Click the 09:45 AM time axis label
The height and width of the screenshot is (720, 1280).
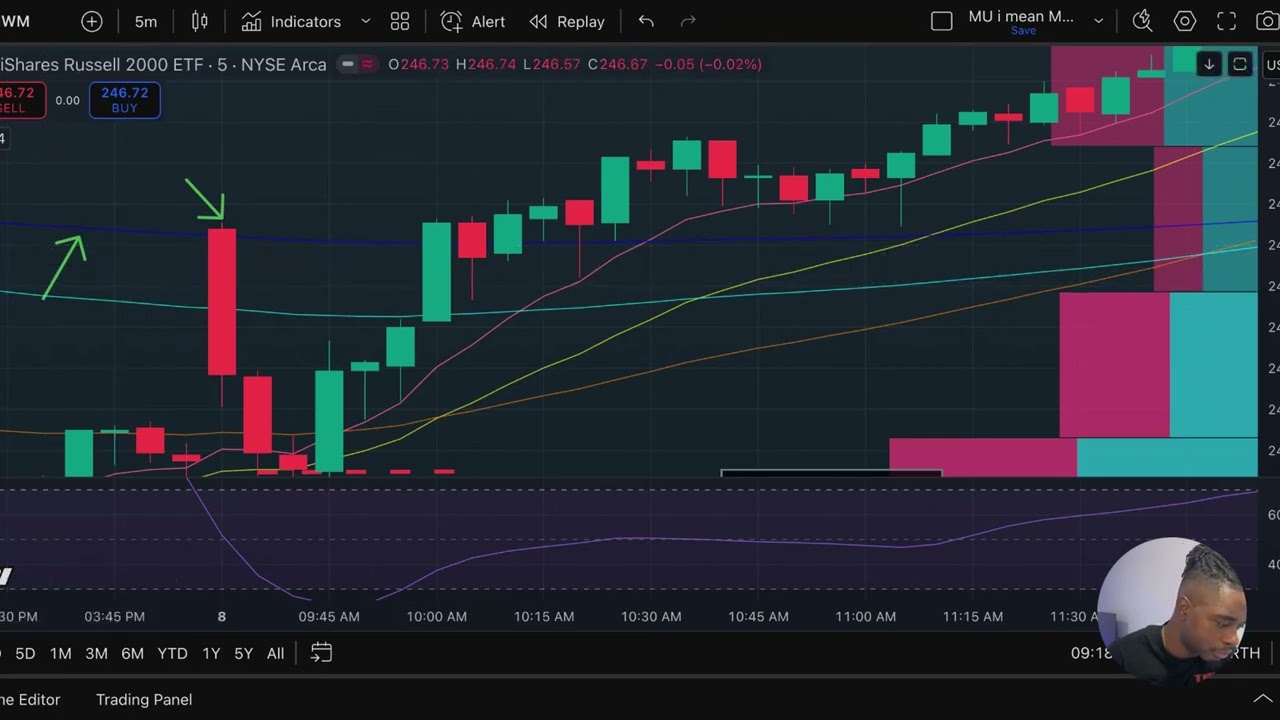[329, 616]
